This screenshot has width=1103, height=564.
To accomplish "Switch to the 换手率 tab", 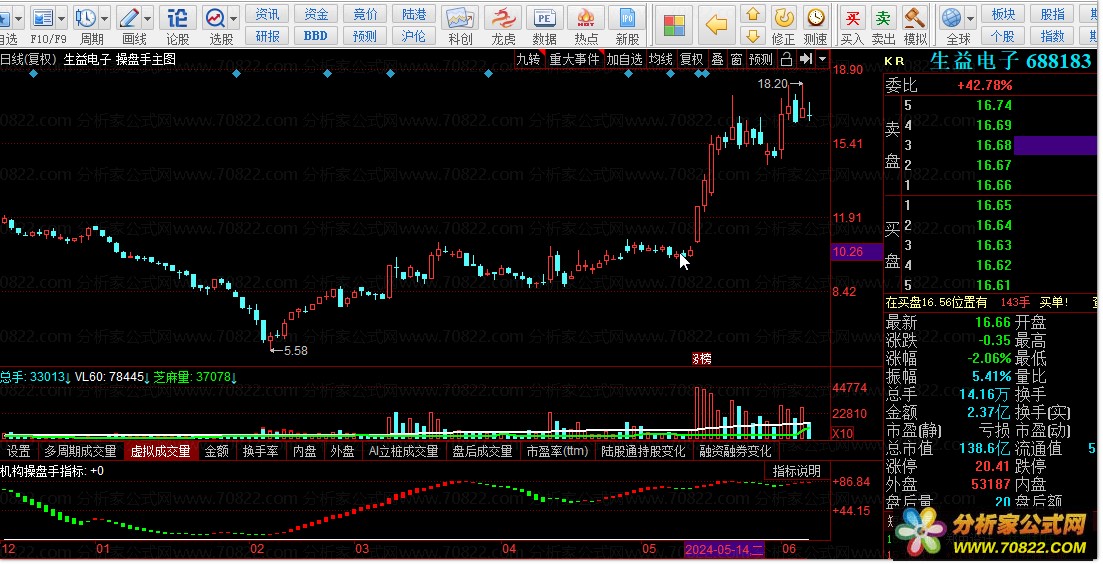I will tap(260, 451).
